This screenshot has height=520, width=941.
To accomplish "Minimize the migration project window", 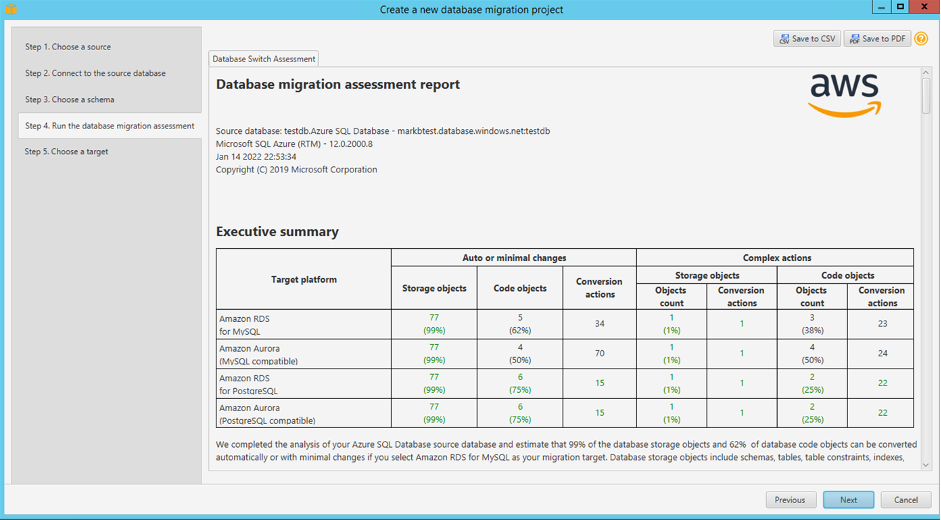I will [881, 7].
